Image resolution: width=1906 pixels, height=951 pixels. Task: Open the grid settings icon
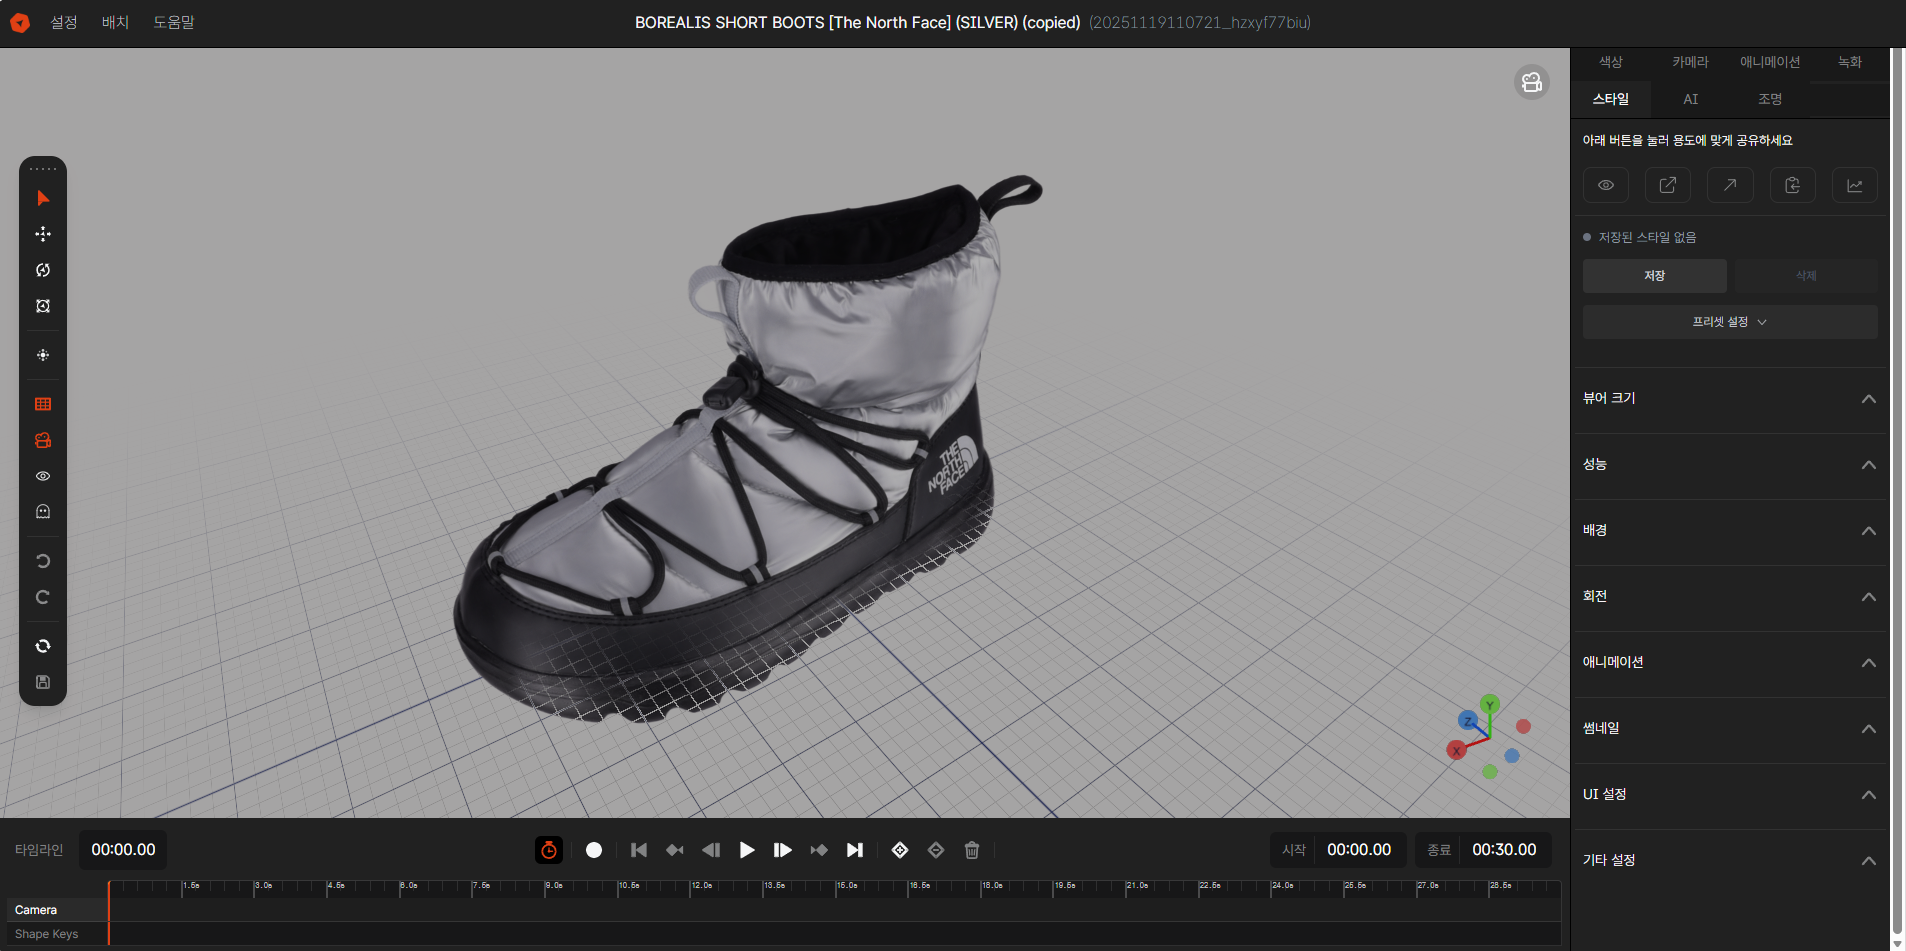click(43, 404)
